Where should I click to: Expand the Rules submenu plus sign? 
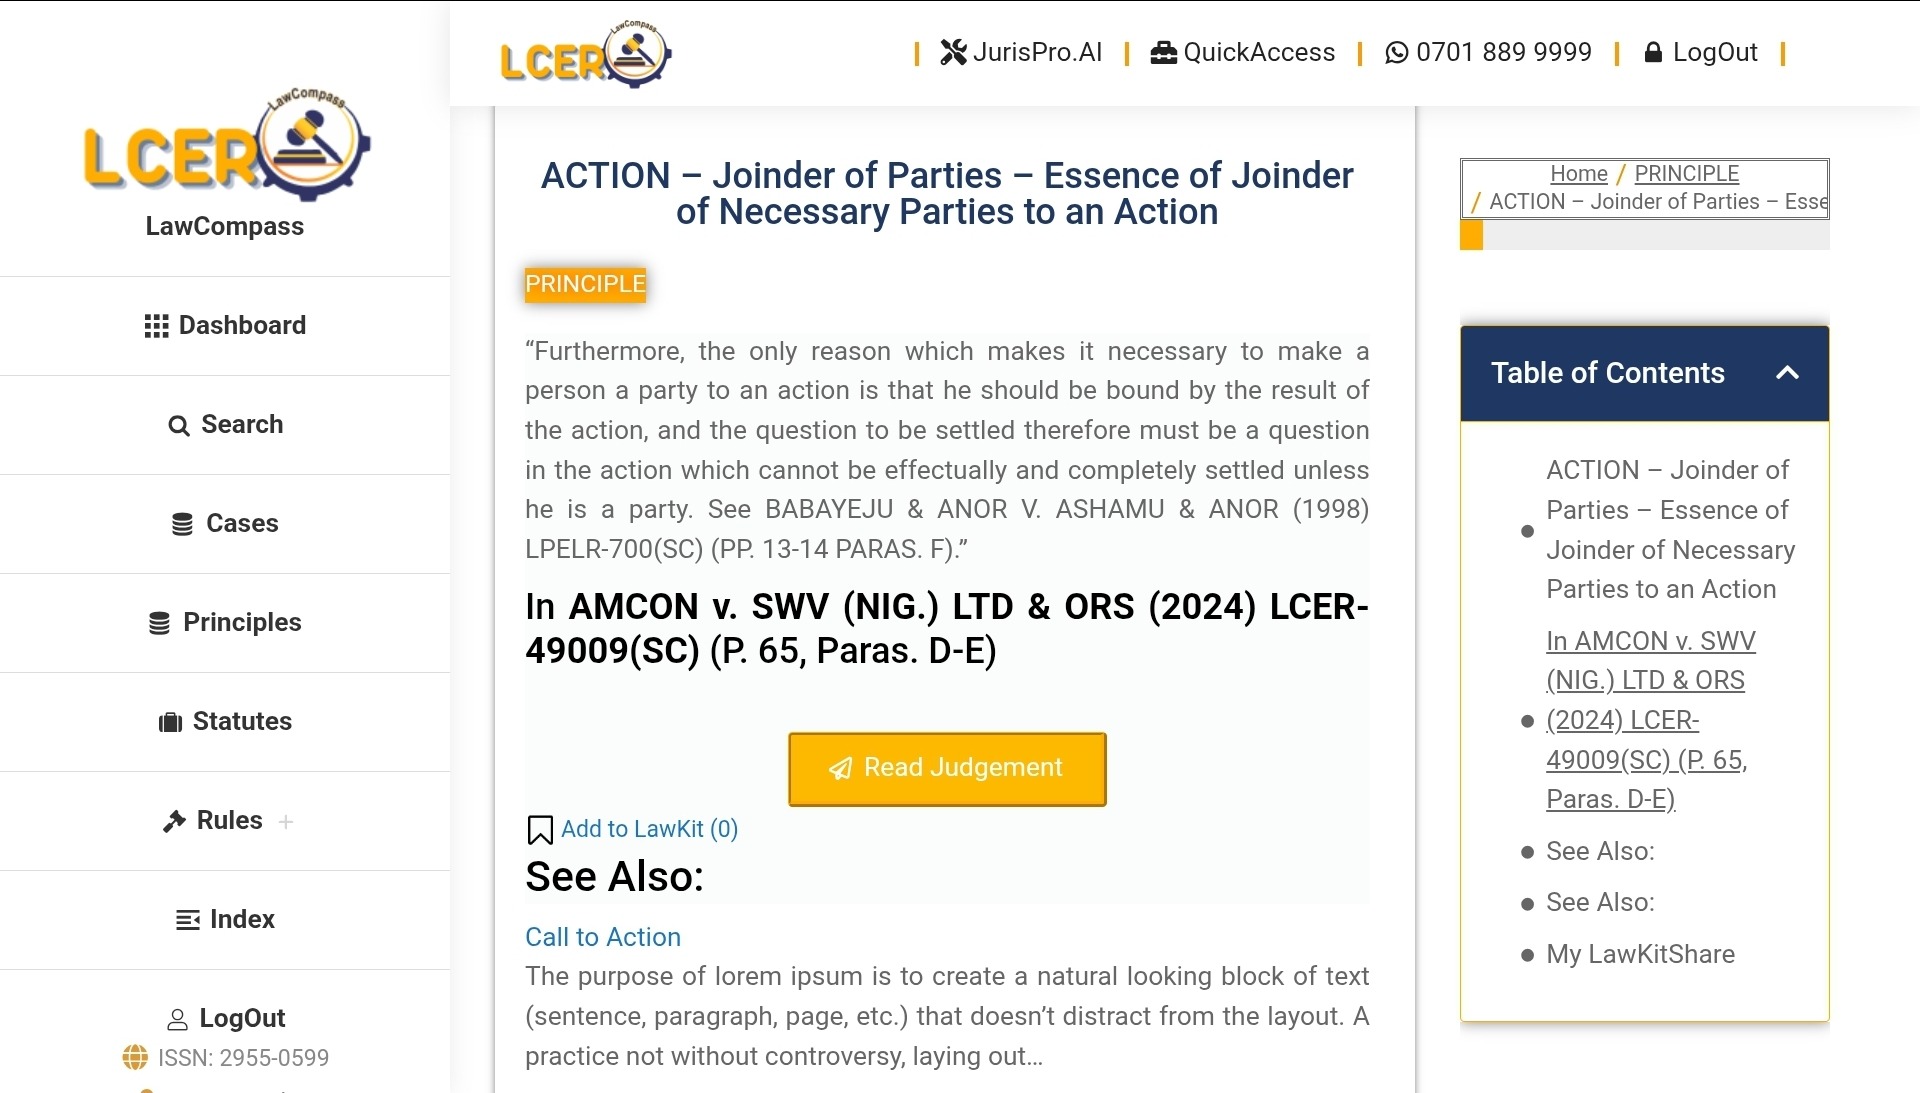[x=286, y=822]
